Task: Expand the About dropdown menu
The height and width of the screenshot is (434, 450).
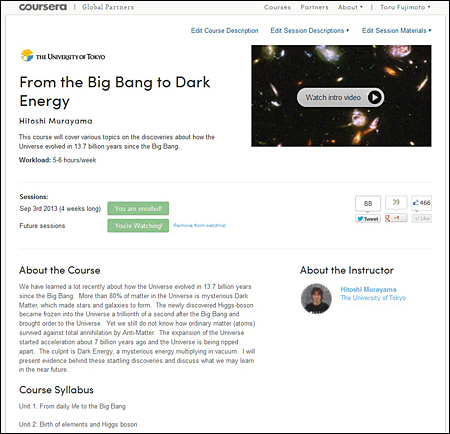Action: pos(350,7)
